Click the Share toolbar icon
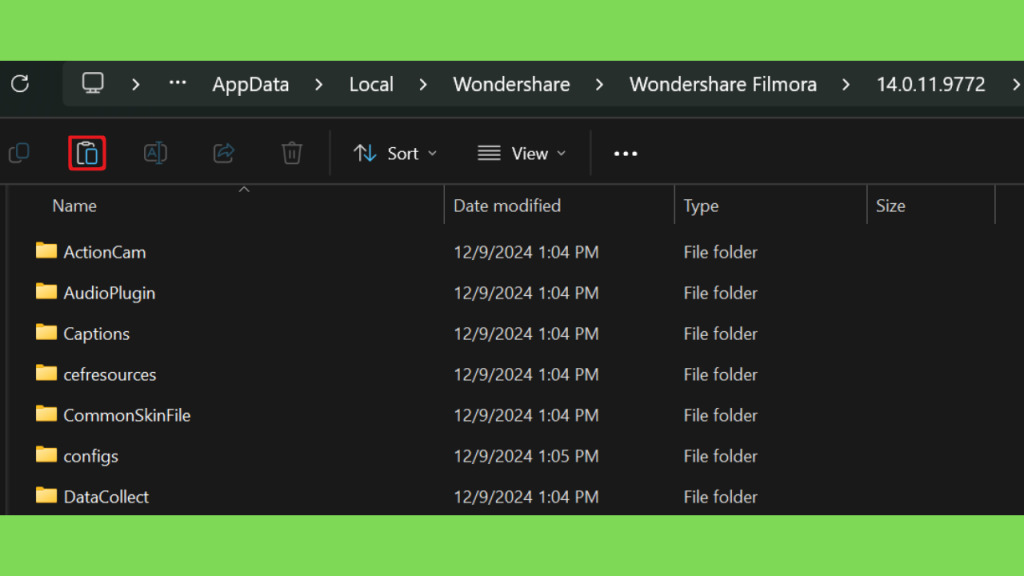The height and width of the screenshot is (576, 1024). (x=224, y=153)
